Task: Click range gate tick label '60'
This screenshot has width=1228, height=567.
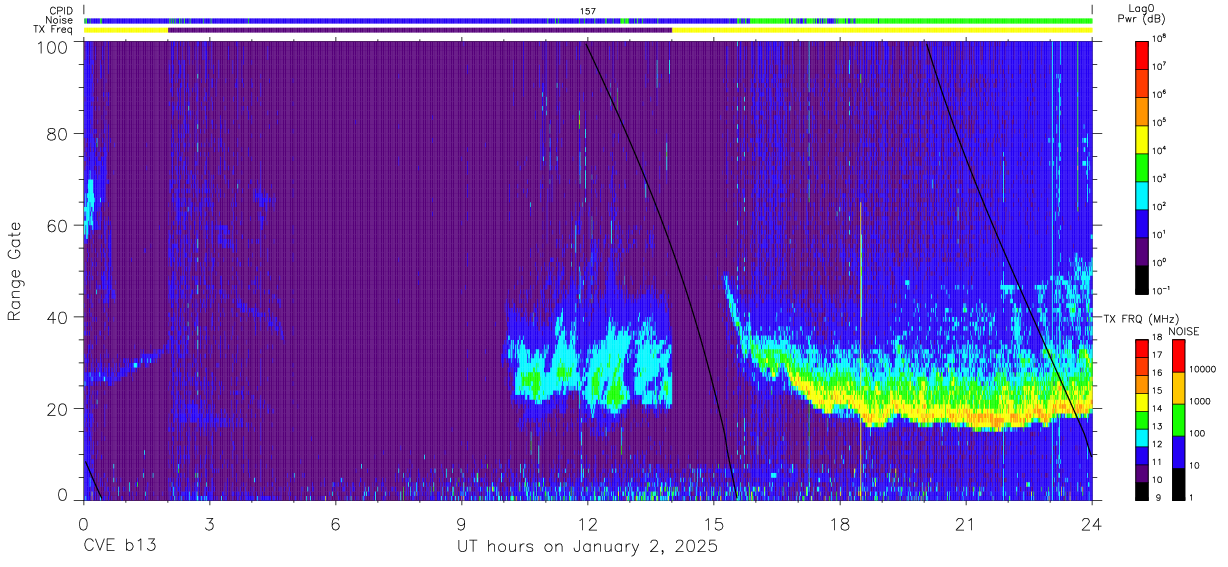Action: pyautogui.click(x=59, y=226)
